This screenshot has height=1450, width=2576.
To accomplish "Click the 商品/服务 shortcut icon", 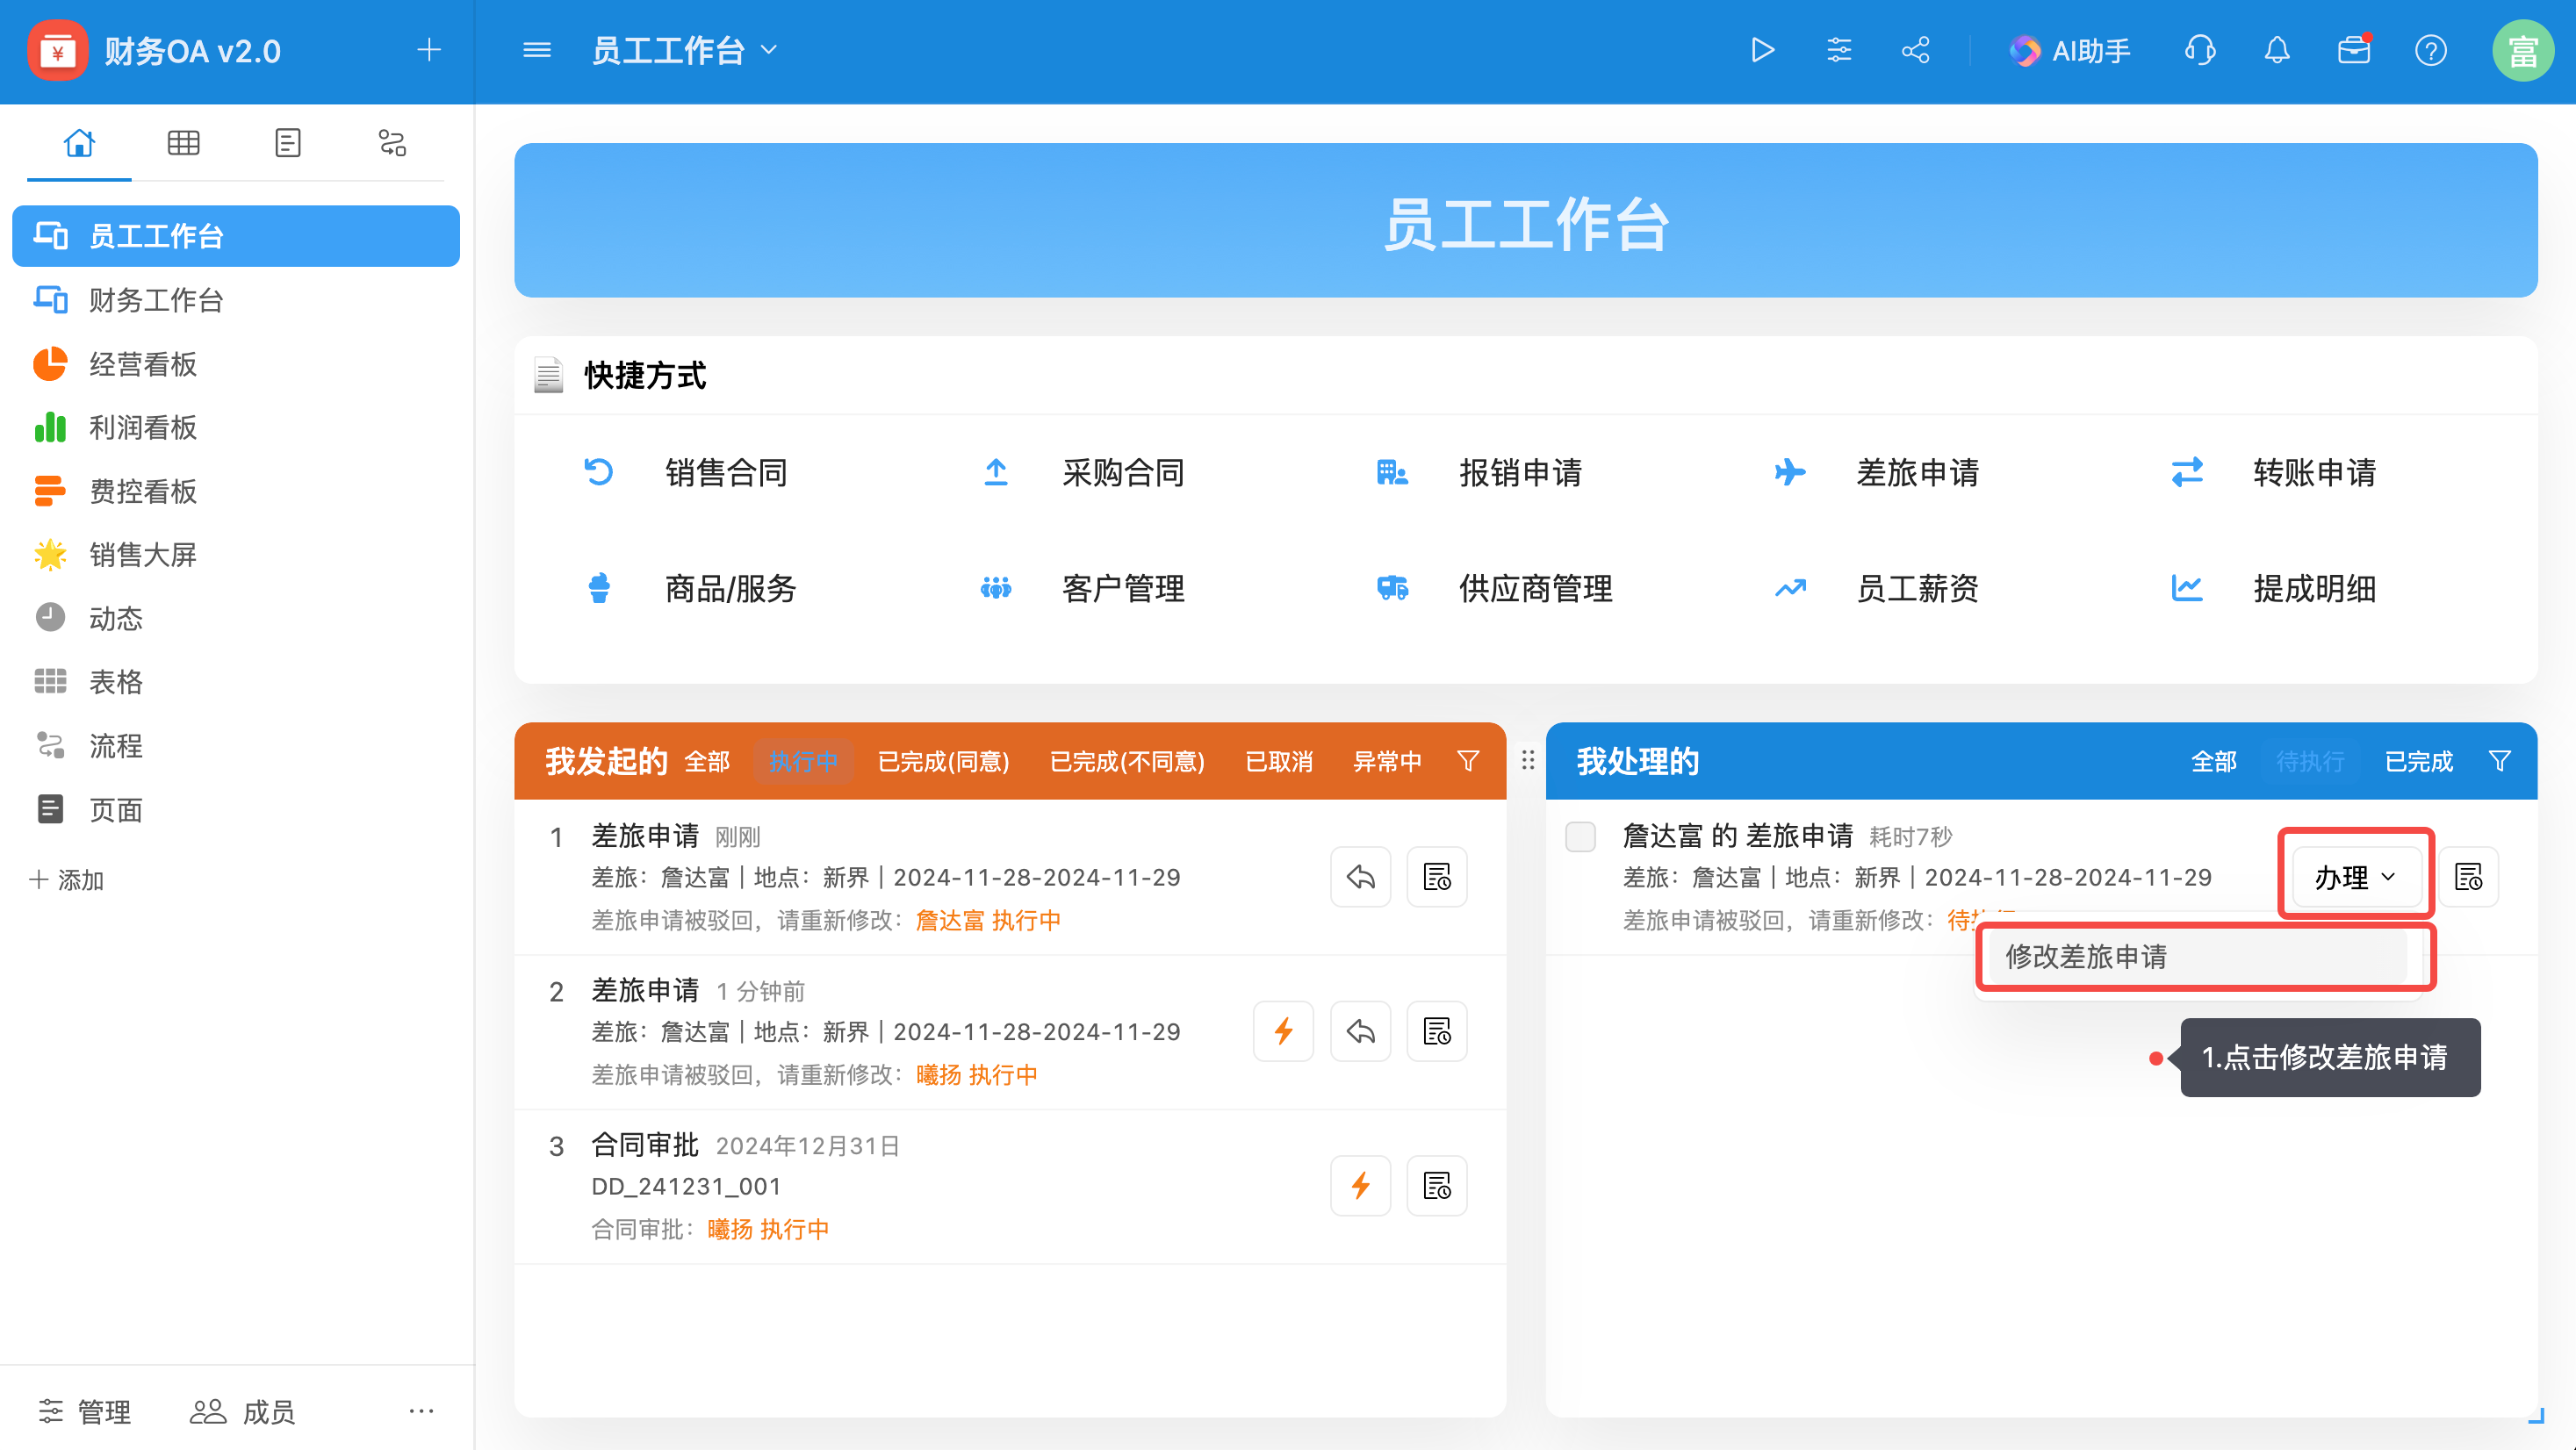I will (x=599, y=588).
